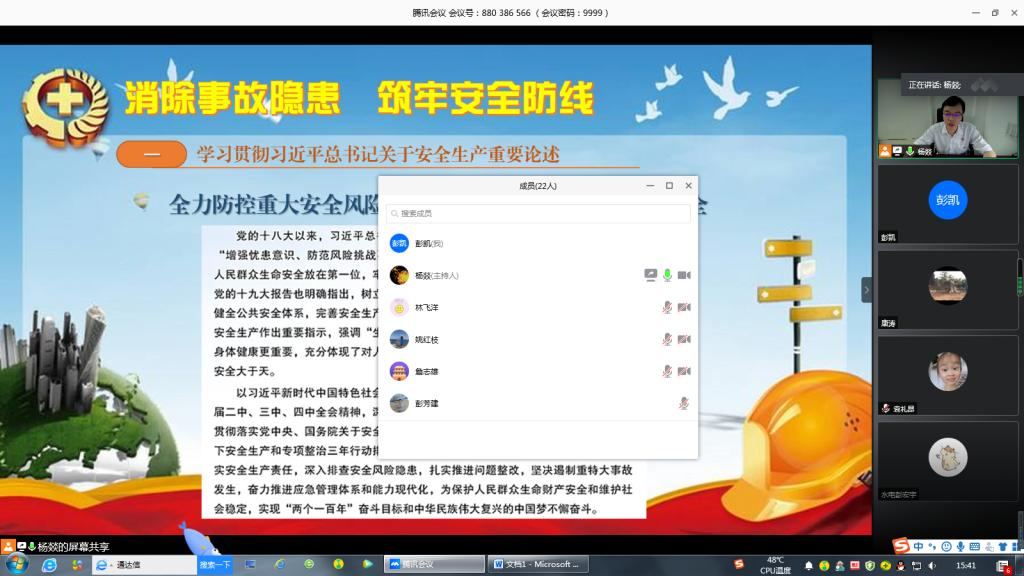1024x576 pixels.
Task: Click 杨燚's camera icon in member list
Action: (684, 275)
